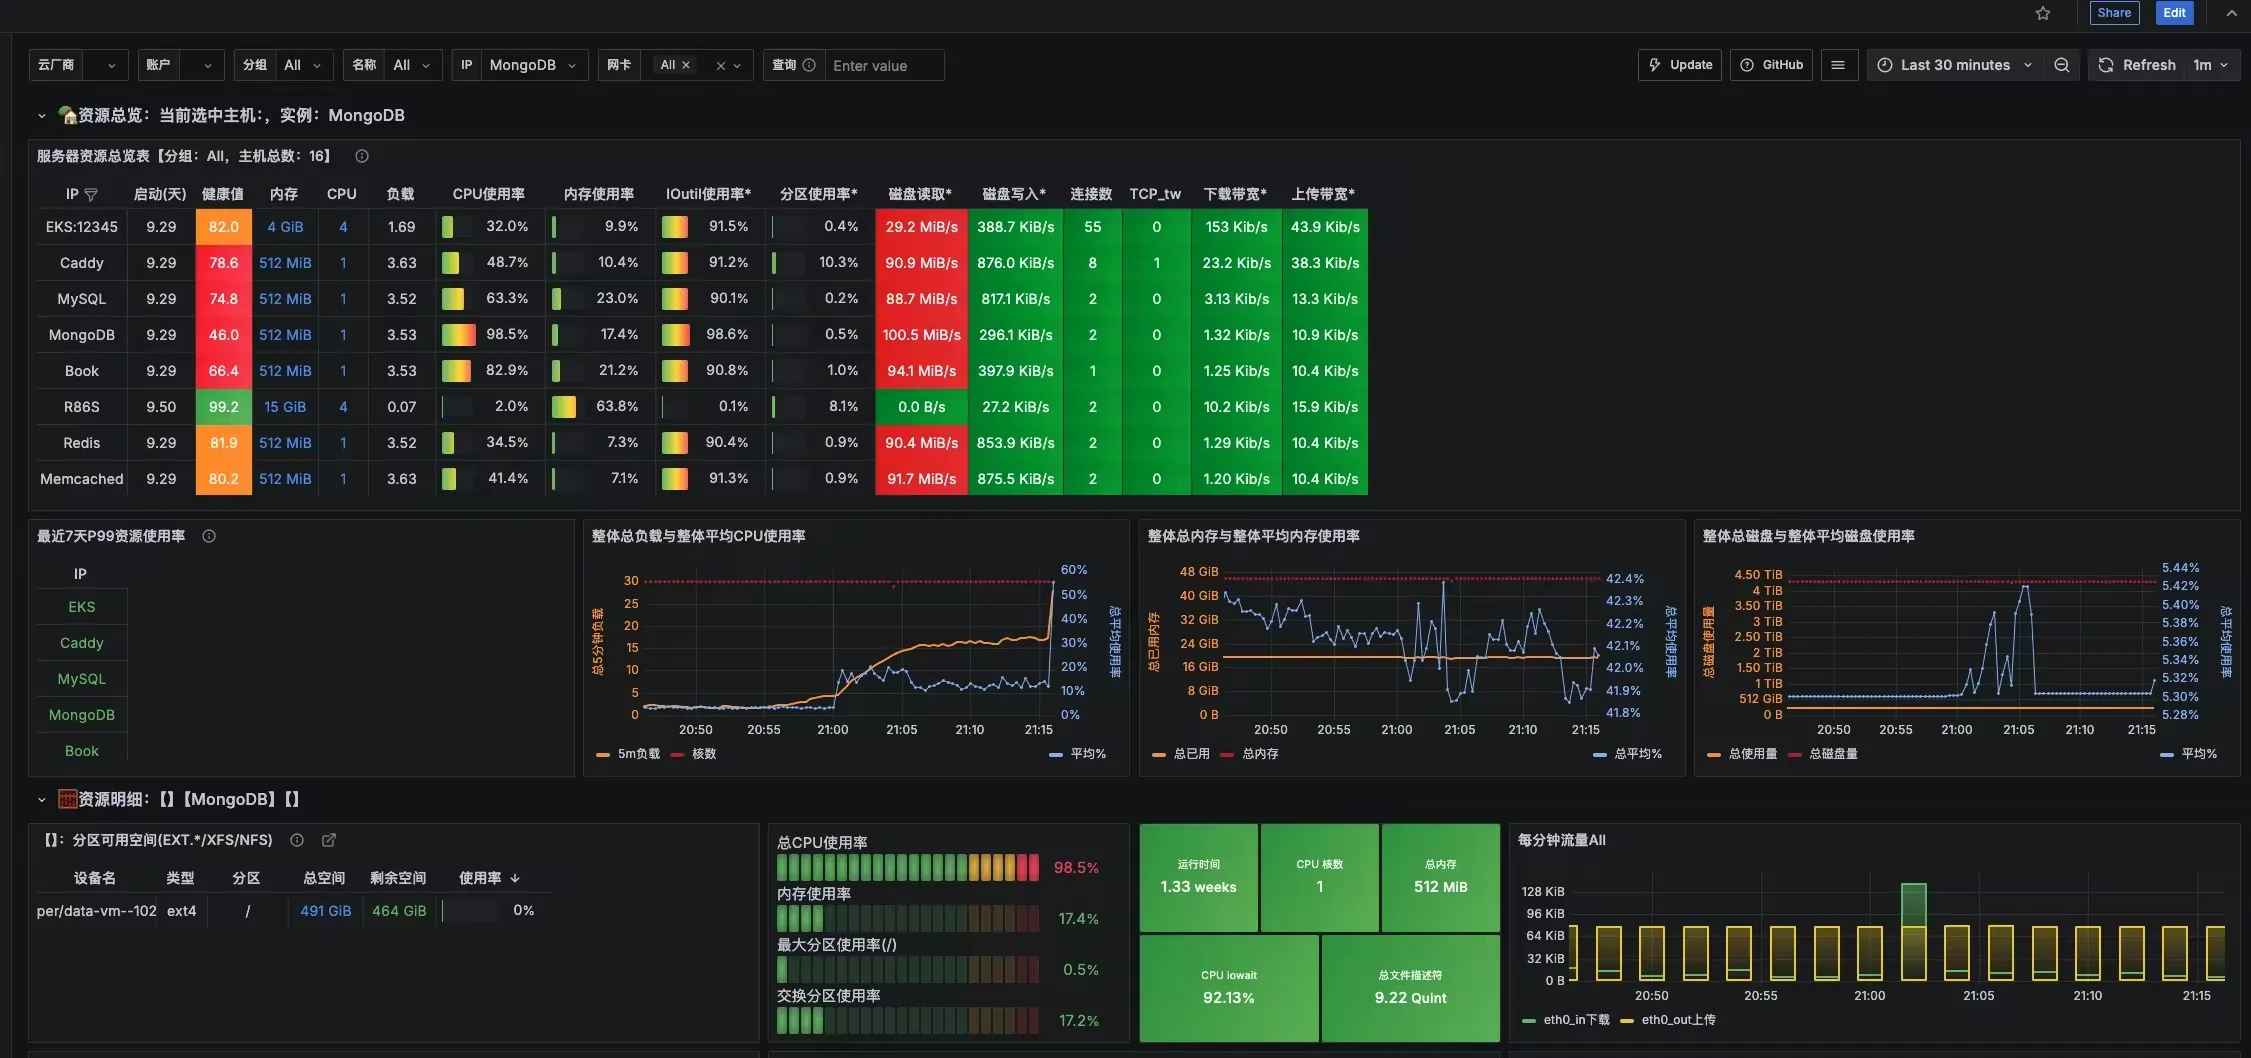Remove the All chip from 网卡 filter
The image size is (2251, 1058).
click(x=686, y=65)
